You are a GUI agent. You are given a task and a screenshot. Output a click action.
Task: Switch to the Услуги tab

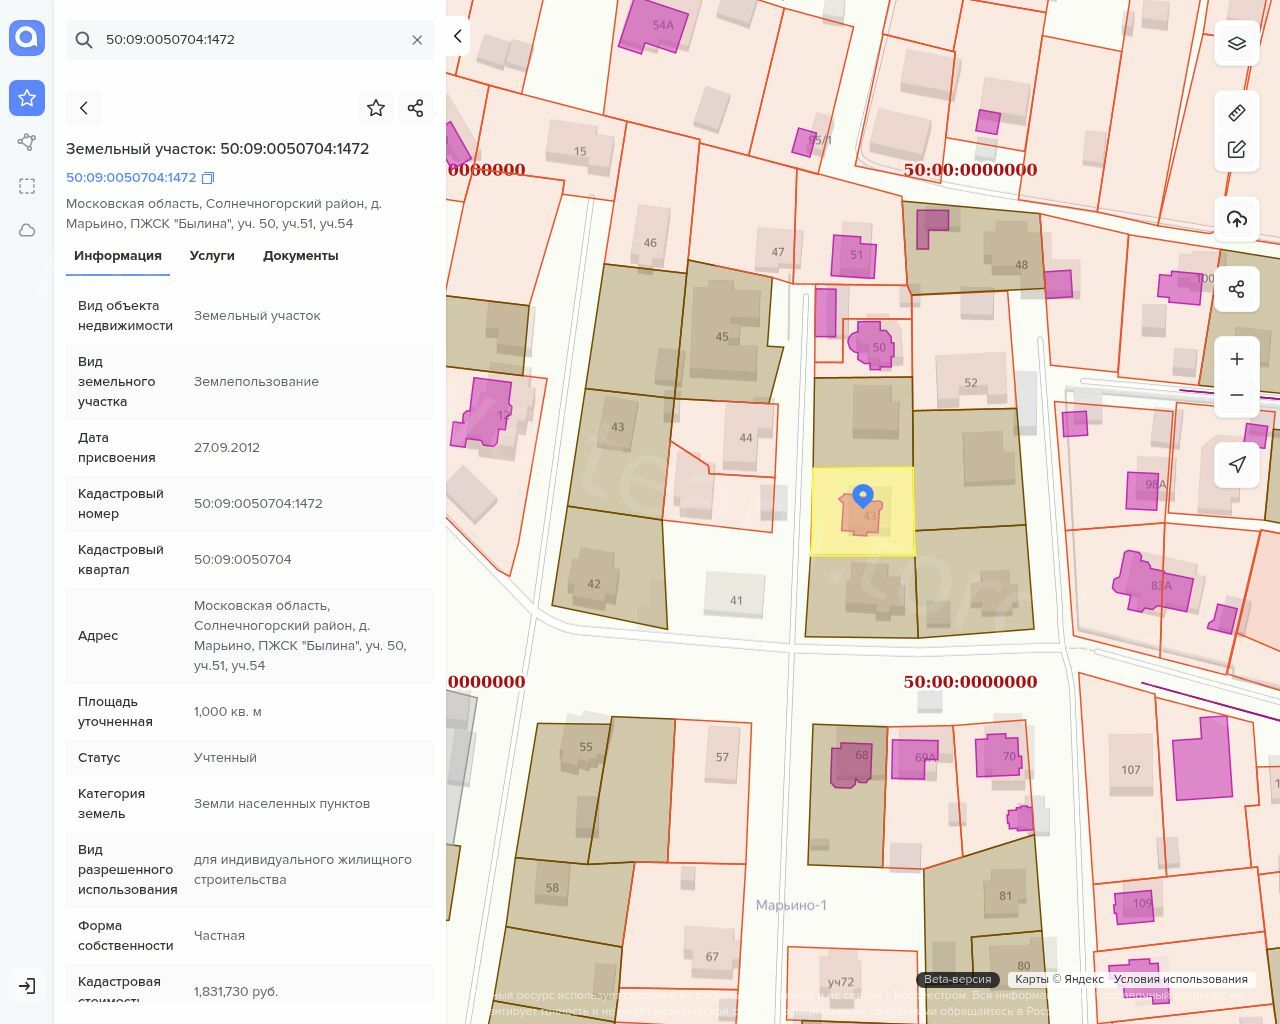(x=212, y=256)
